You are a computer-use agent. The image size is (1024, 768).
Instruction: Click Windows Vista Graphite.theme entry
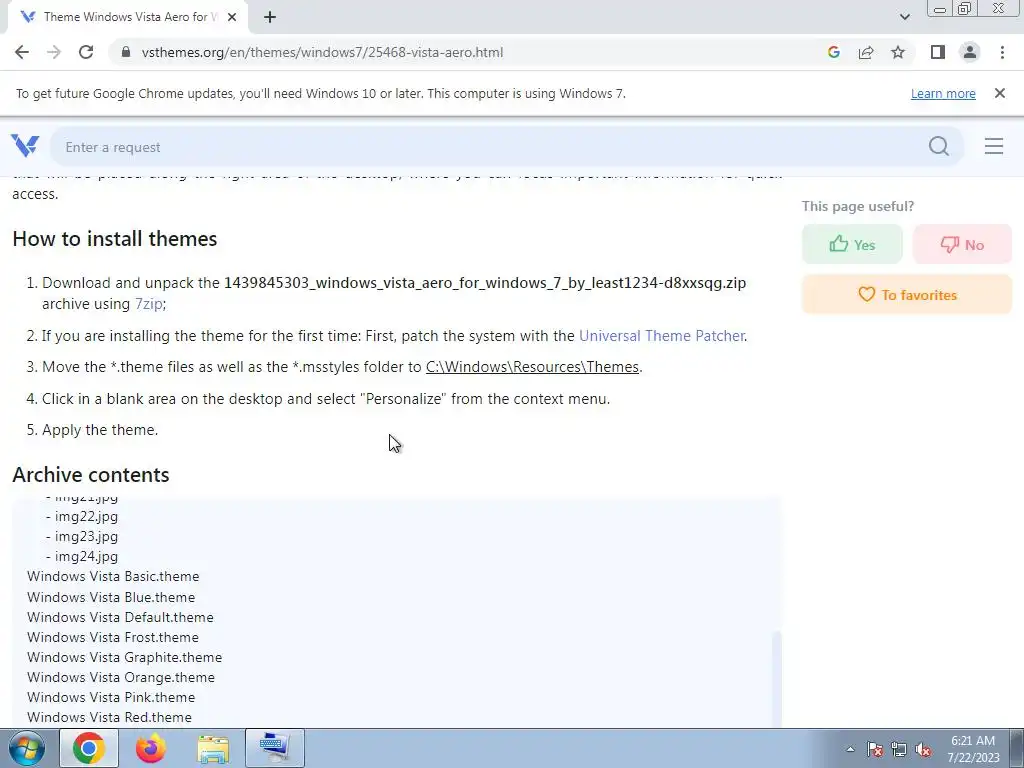(x=125, y=658)
